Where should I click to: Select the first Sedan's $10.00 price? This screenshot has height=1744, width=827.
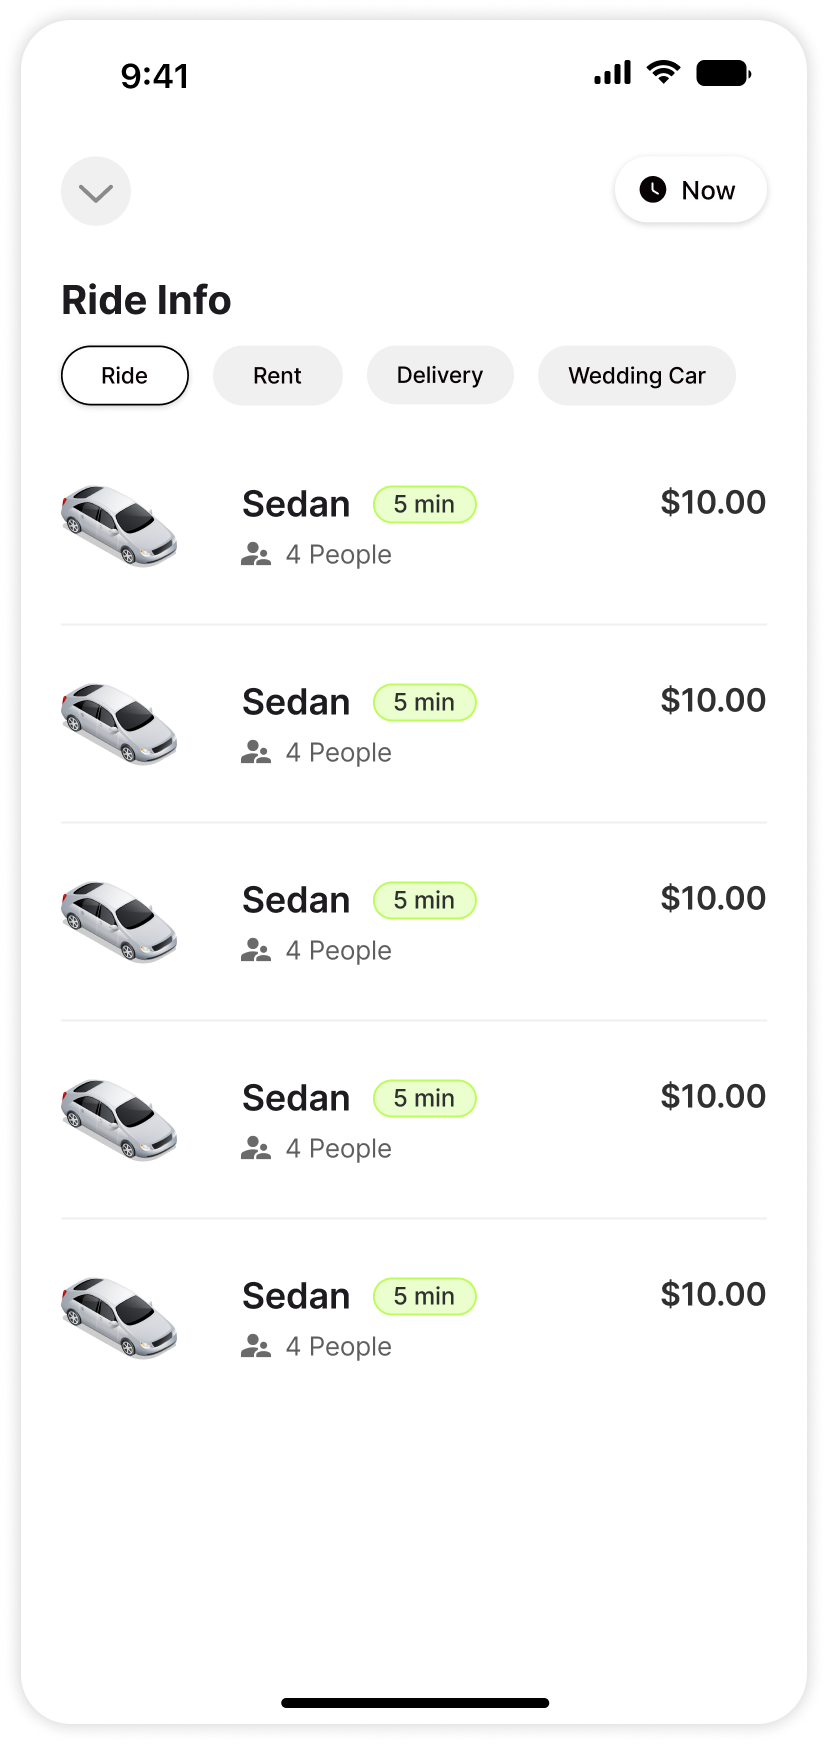713,503
